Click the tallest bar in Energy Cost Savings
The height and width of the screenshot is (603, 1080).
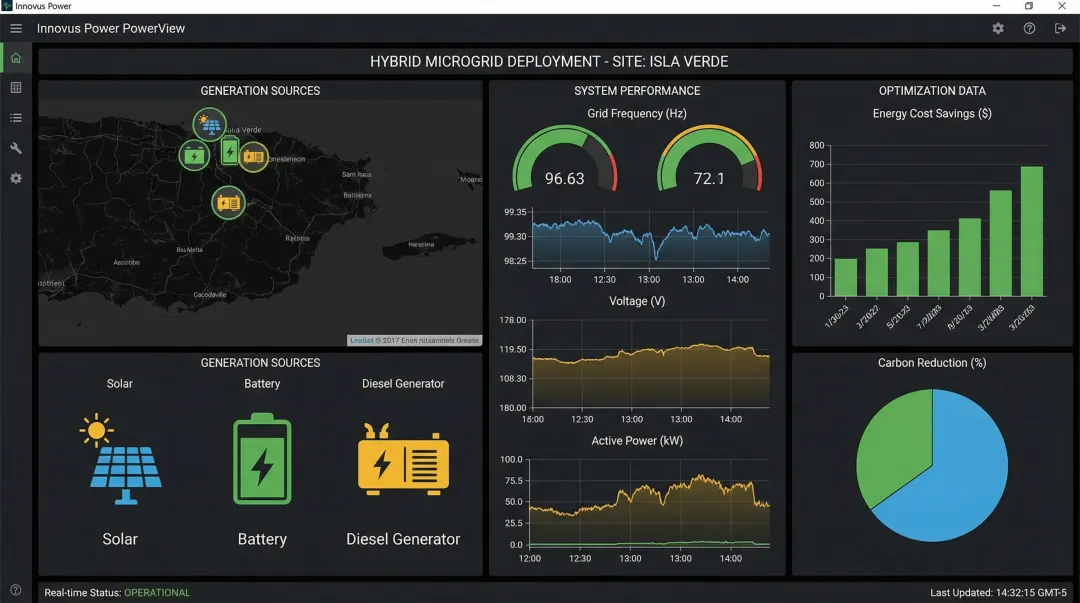pyautogui.click(x=1031, y=231)
